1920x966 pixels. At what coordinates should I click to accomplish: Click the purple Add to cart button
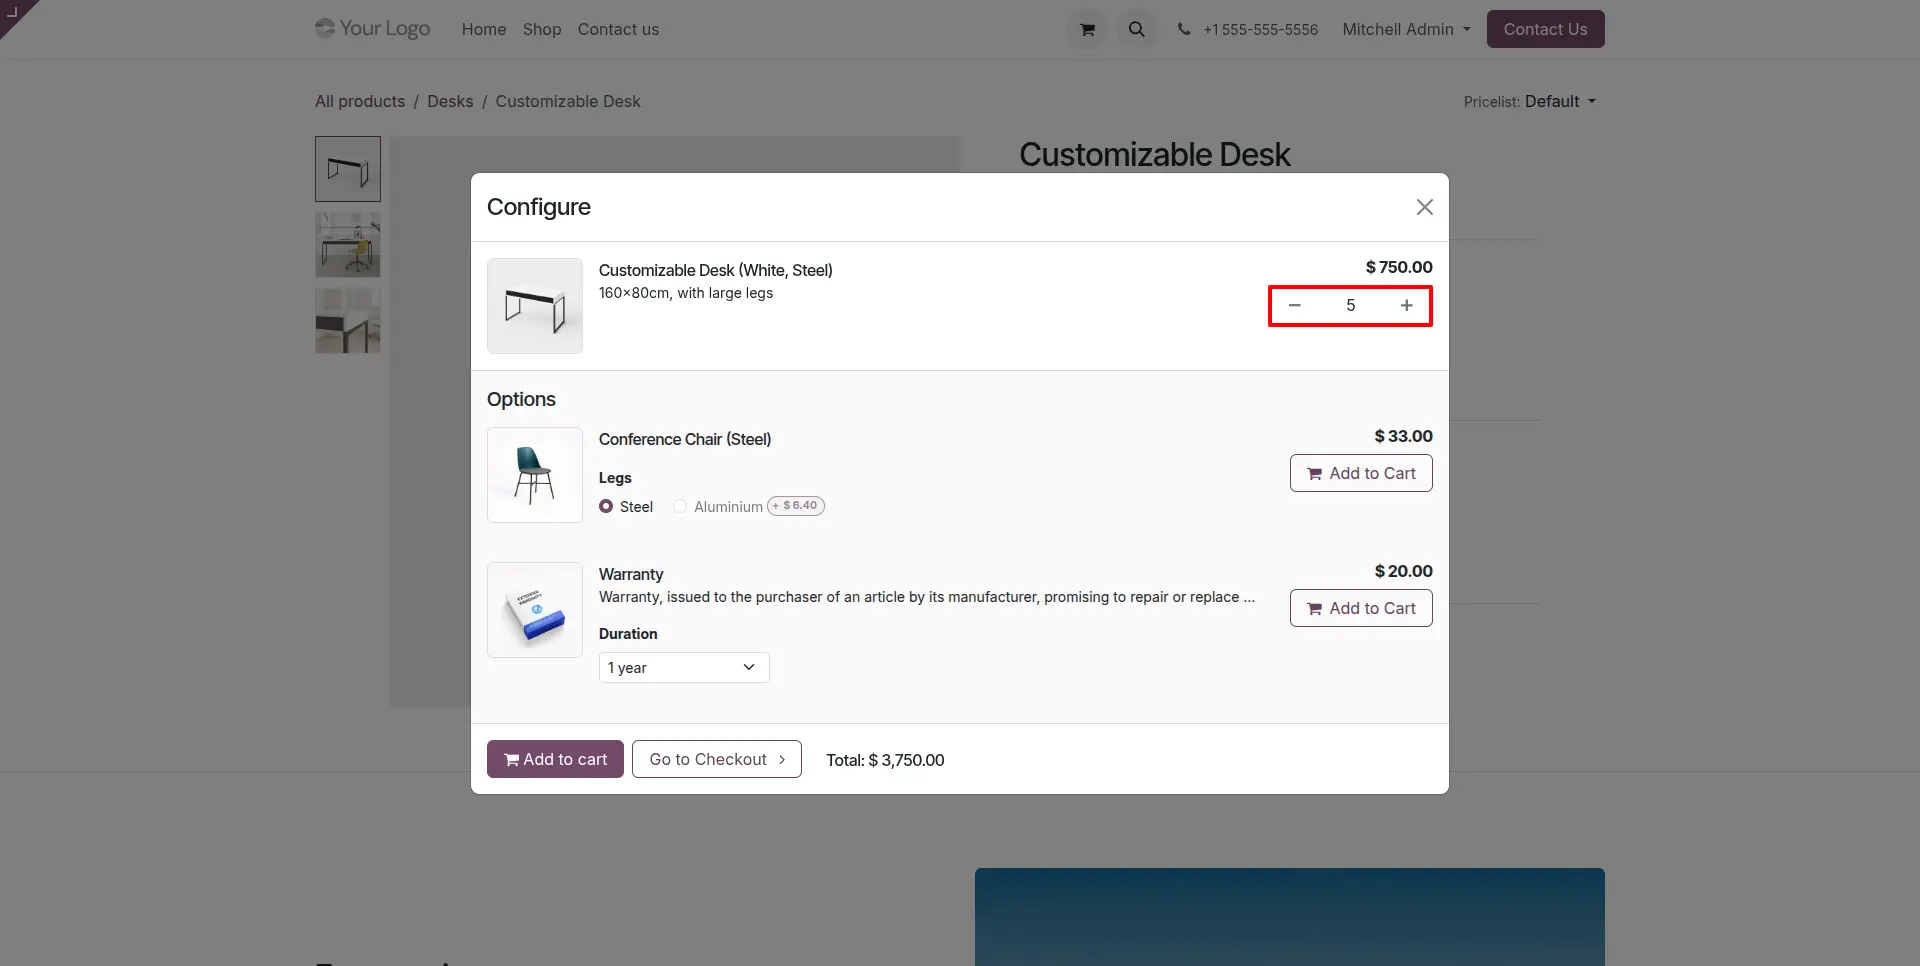coord(555,759)
